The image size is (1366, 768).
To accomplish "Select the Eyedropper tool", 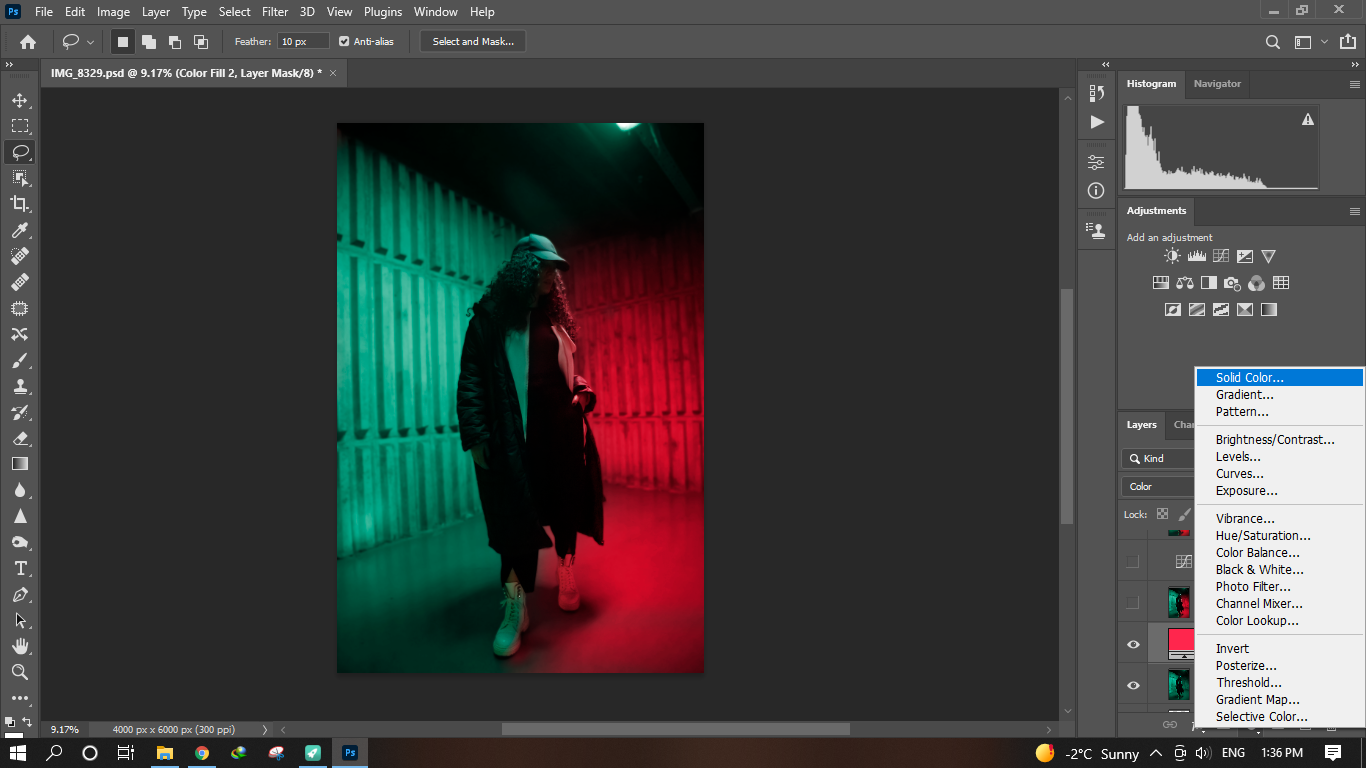I will [20, 230].
